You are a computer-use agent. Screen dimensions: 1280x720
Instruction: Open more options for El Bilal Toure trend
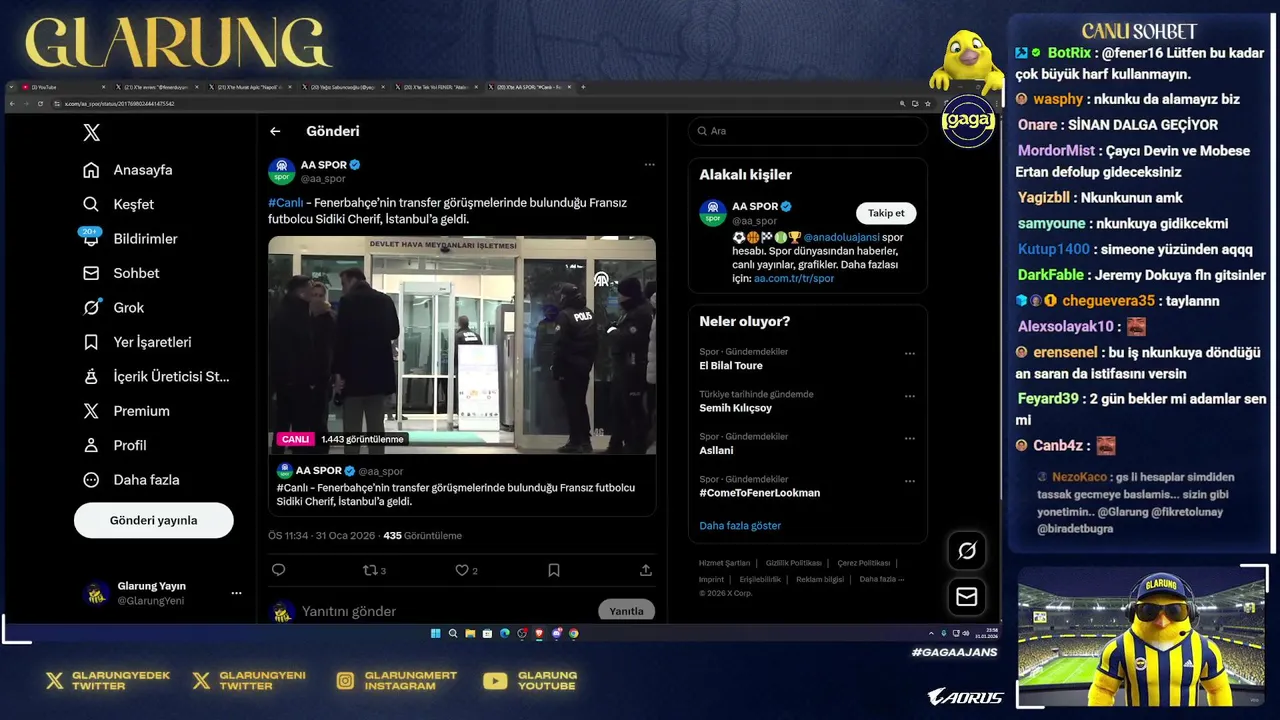pyautogui.click(x=910, y=353)
